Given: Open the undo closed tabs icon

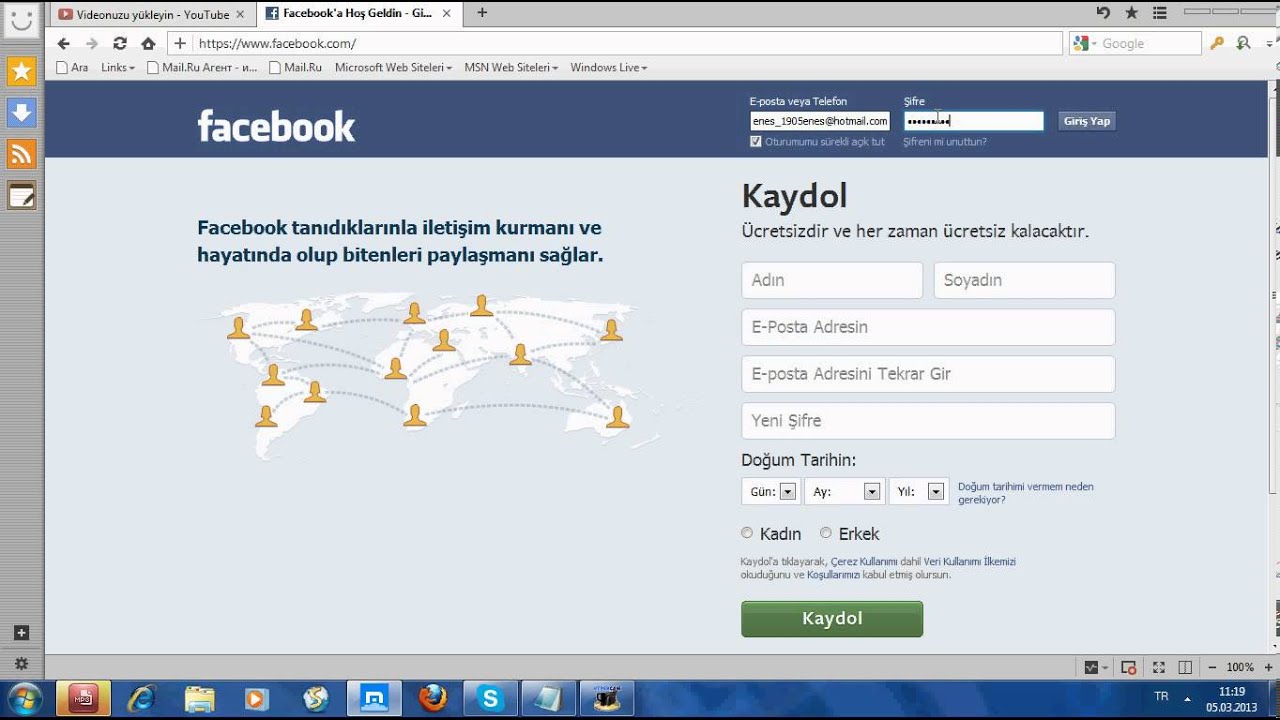Looking at the screenshot, I should (1103, 13).
